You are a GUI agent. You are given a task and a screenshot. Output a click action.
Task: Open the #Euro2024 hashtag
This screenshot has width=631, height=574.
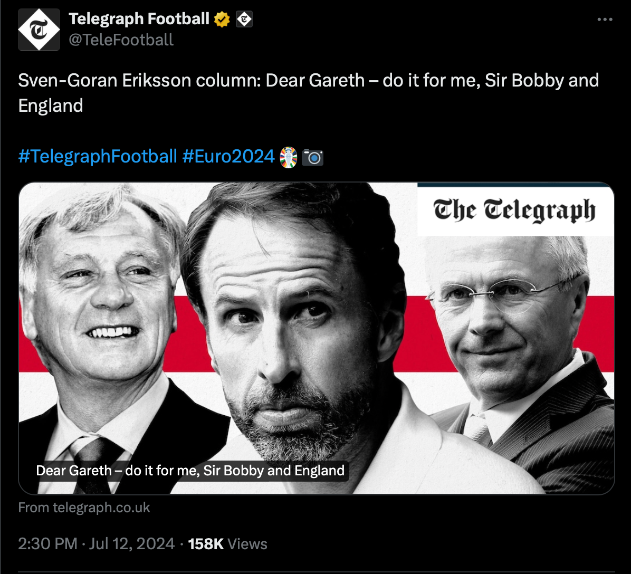(x=228, y=157)
